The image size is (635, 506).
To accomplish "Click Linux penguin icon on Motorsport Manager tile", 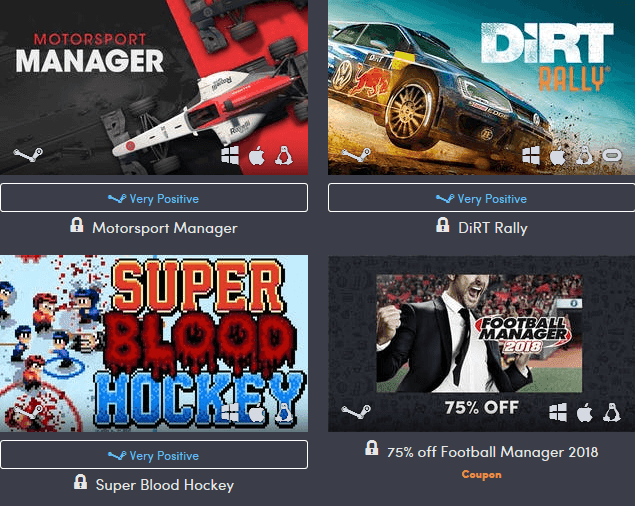I will click(283, 156).
